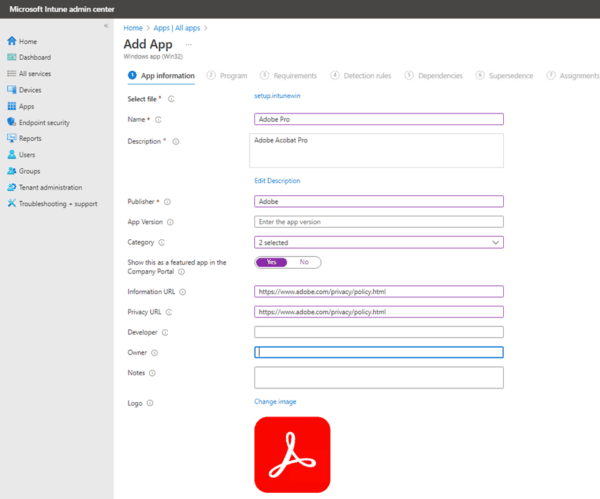Click the Tenant administration sidebar label
This screenshot has height=499, width=600.
(51, 188)
